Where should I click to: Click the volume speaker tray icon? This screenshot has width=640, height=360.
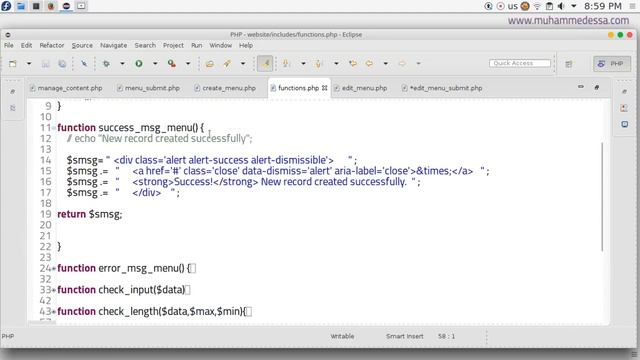(561, 6)
